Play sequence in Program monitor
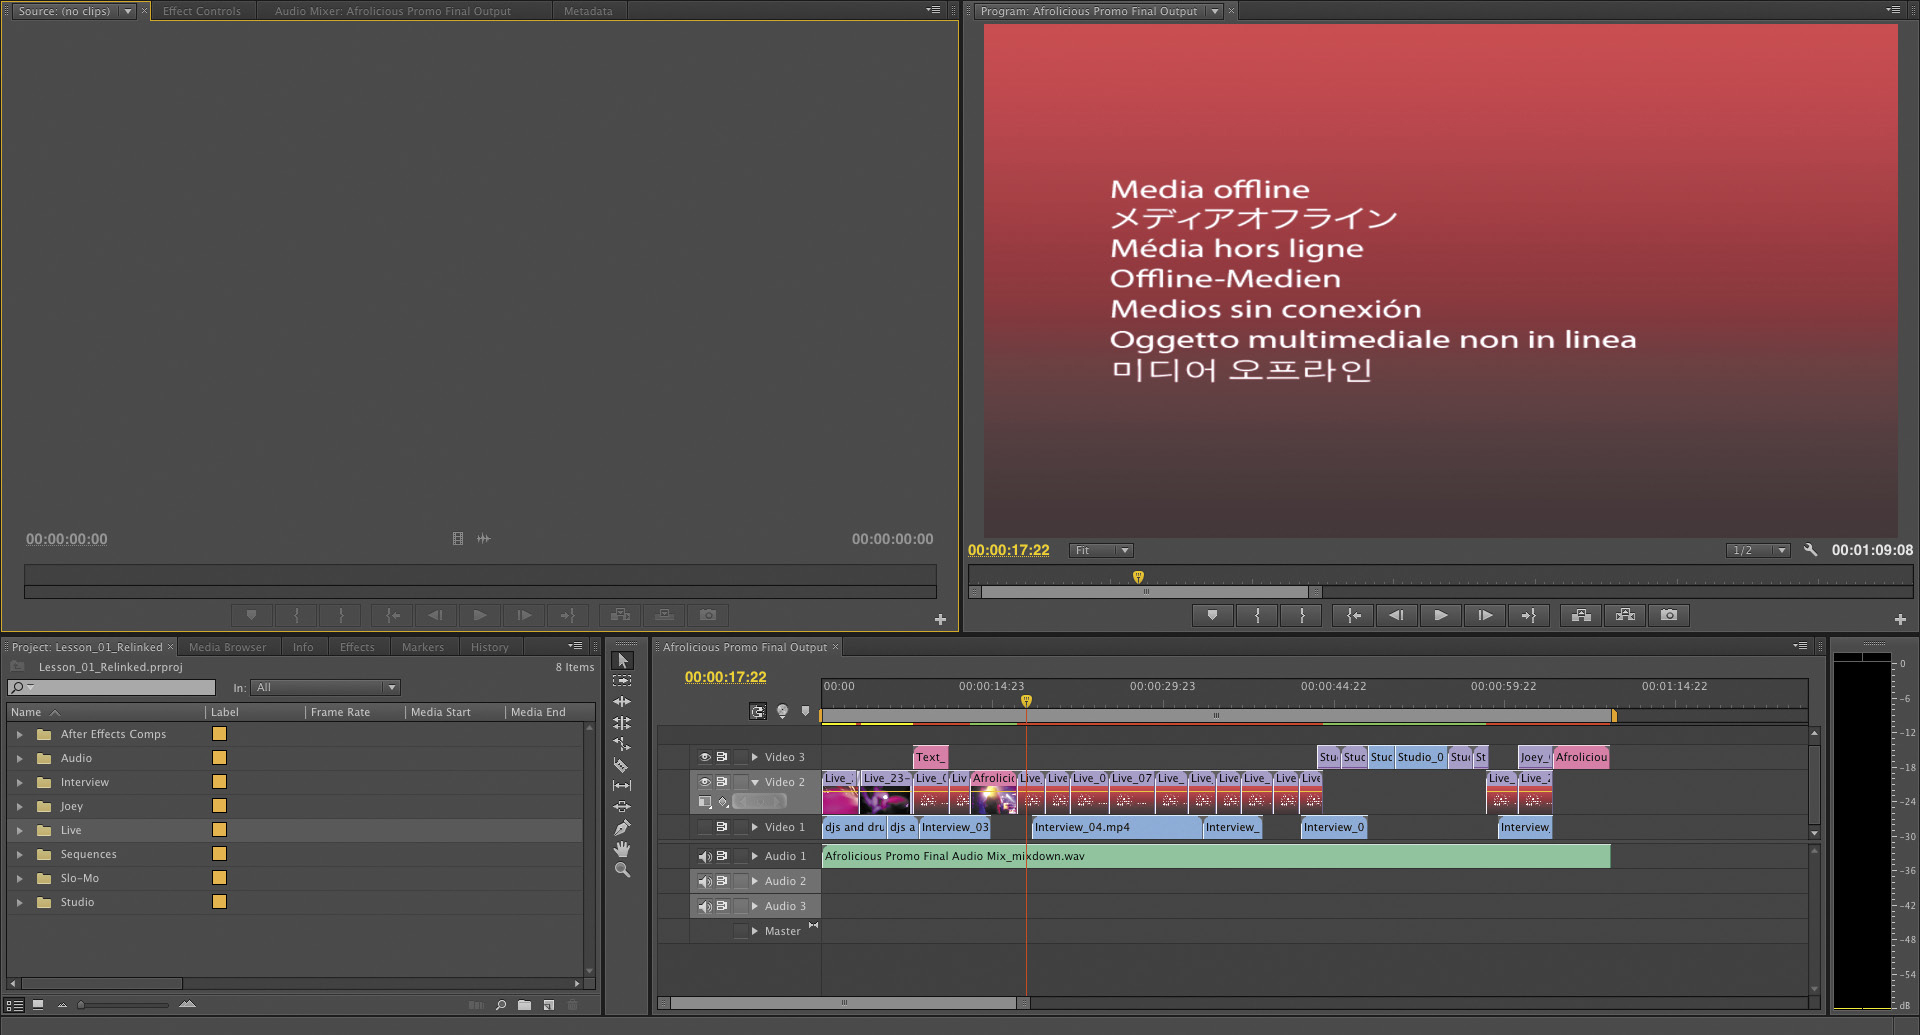Viewport: 1920px width, 1035px height. [x=1440, y=615]
